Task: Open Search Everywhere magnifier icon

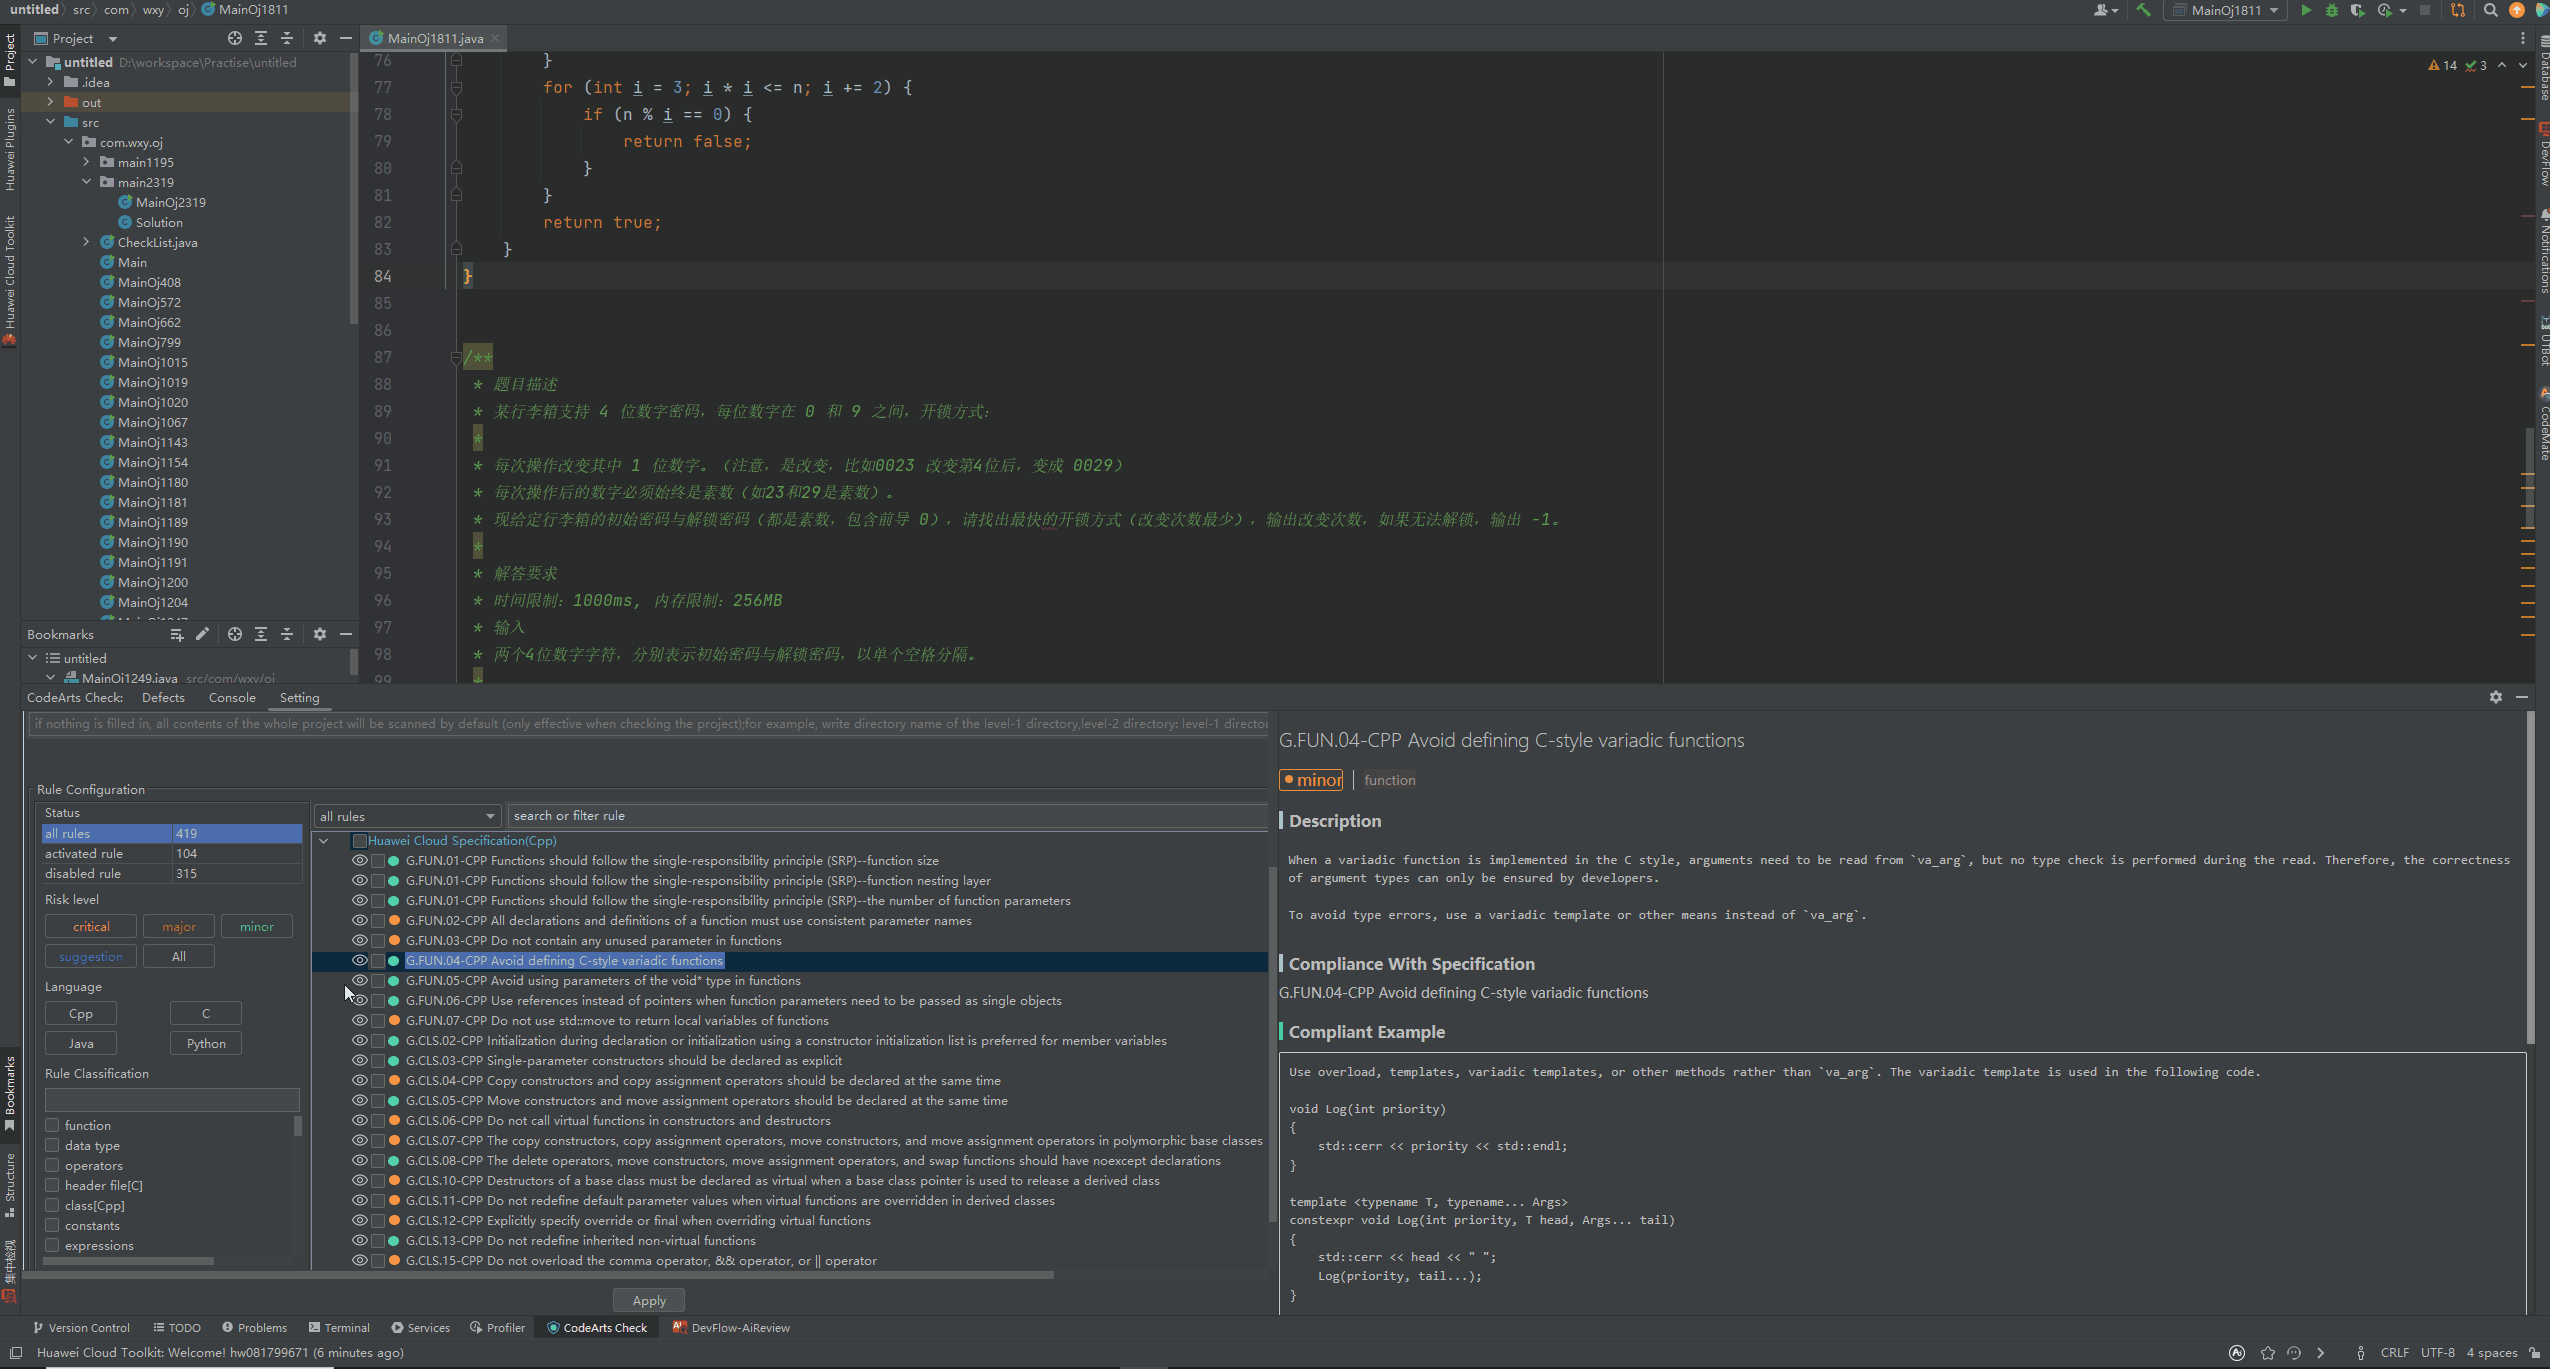Action: coord(2490,10)
